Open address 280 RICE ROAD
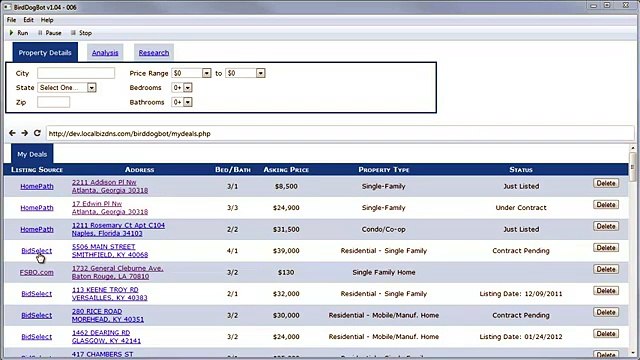The width and height of the screenshot is (640, 360). point(108,315)
